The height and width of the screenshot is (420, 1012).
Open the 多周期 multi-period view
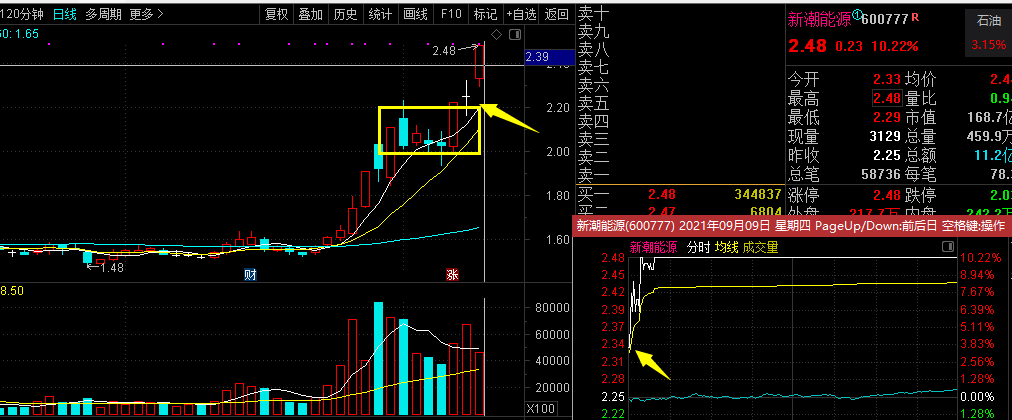point(103,14)
